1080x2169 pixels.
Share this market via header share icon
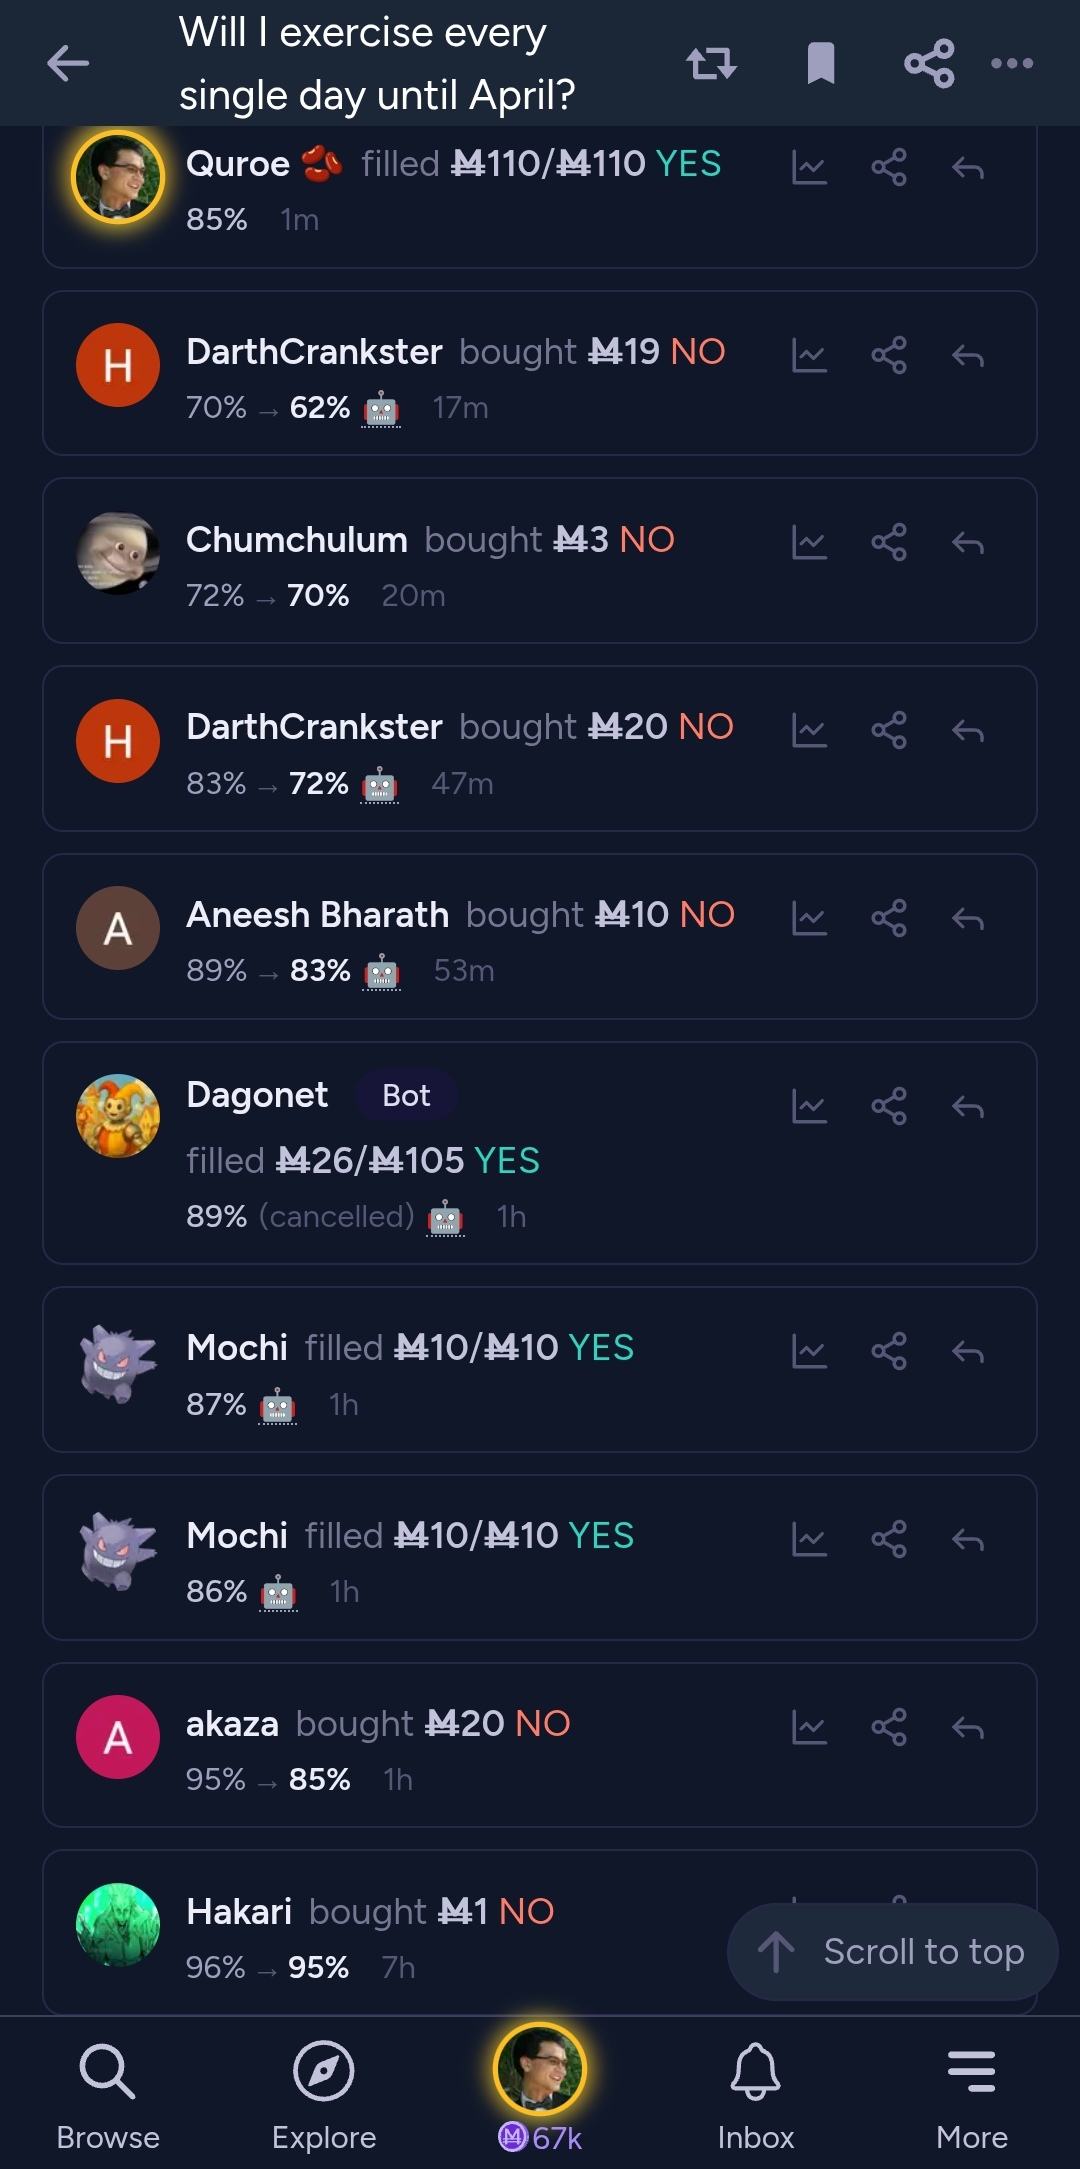coord(929,63)
